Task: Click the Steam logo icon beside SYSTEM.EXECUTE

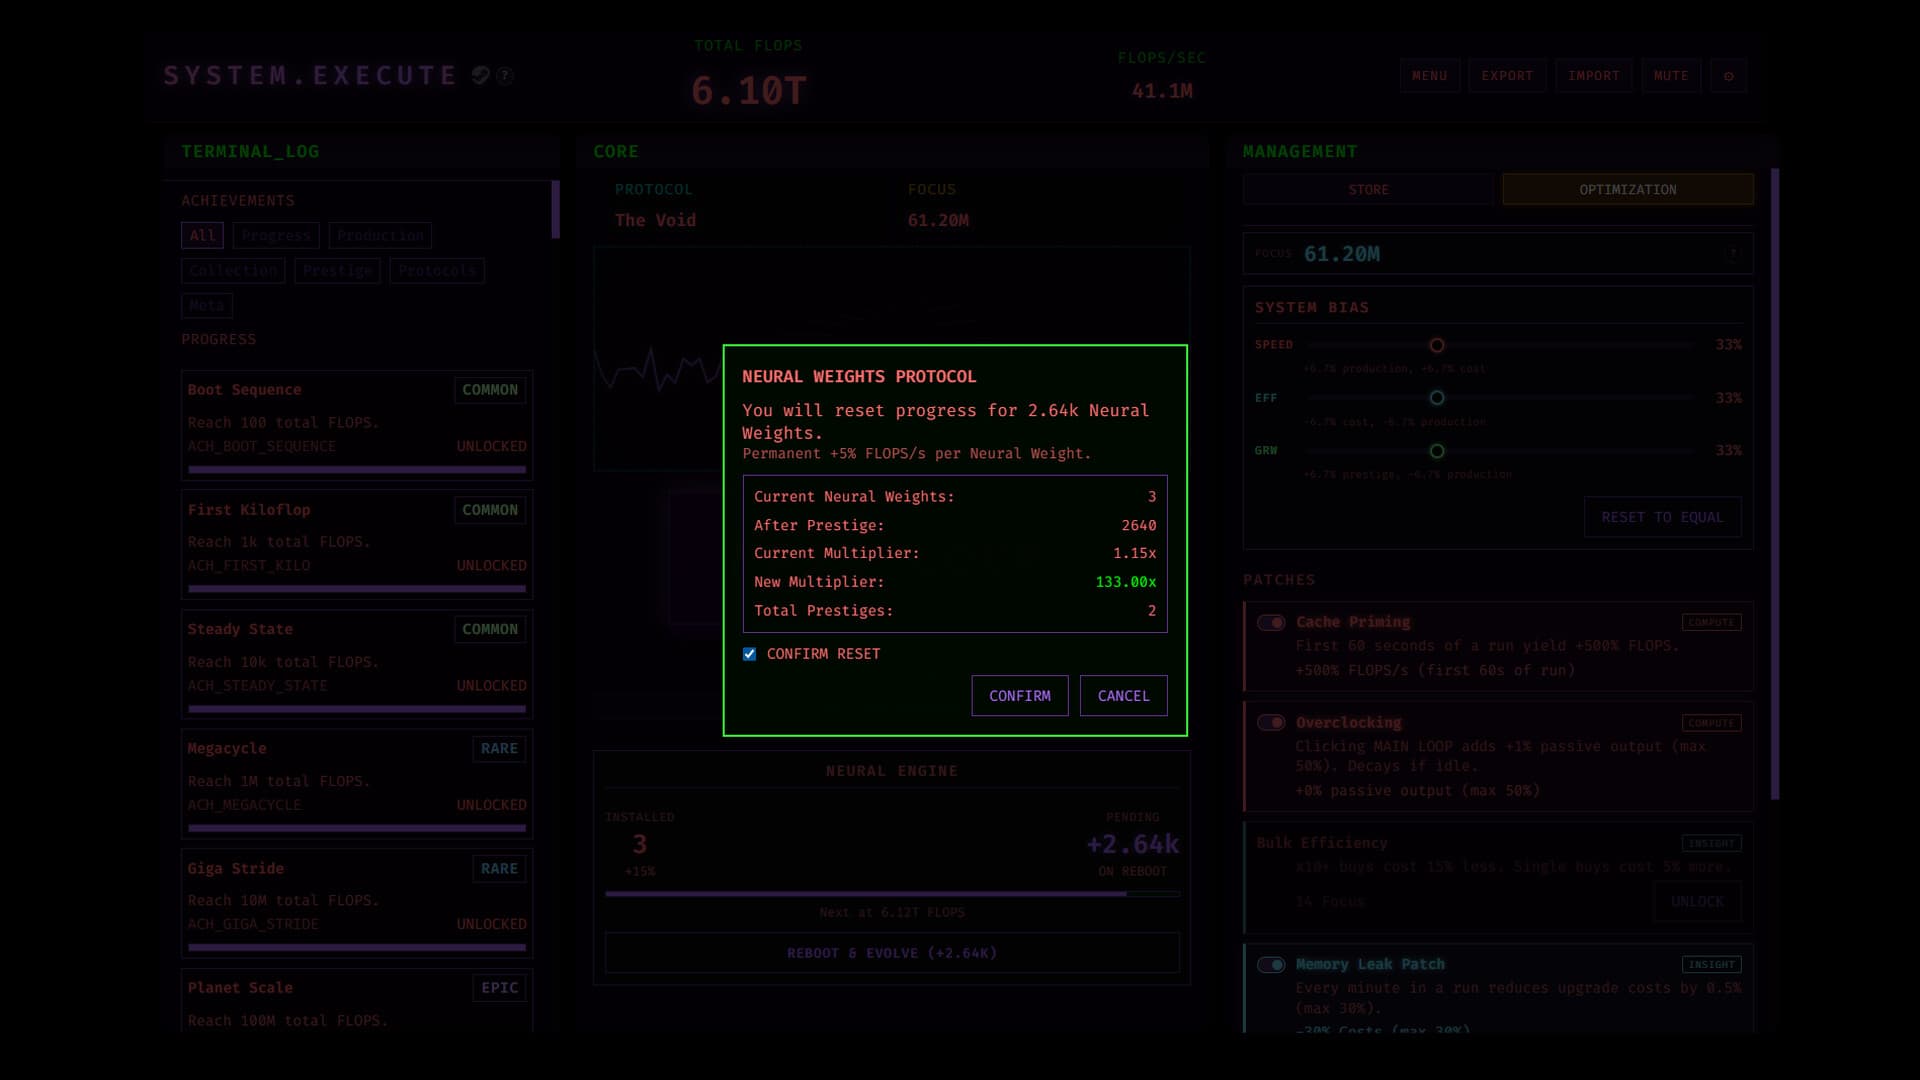Action: [482, 75]
